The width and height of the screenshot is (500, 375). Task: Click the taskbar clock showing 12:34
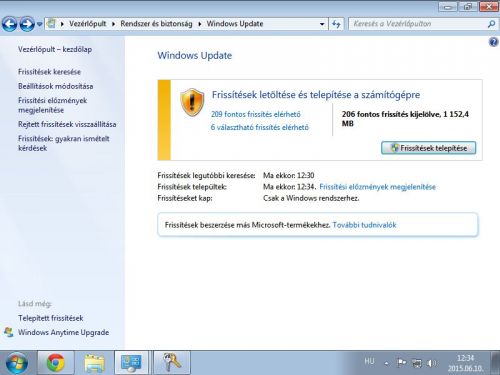(465, 363)
